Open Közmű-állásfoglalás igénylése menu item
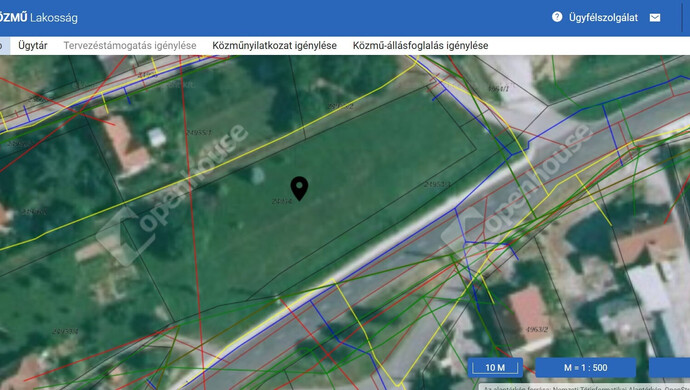This screenshot has height=390, width=690. (420, 45)
